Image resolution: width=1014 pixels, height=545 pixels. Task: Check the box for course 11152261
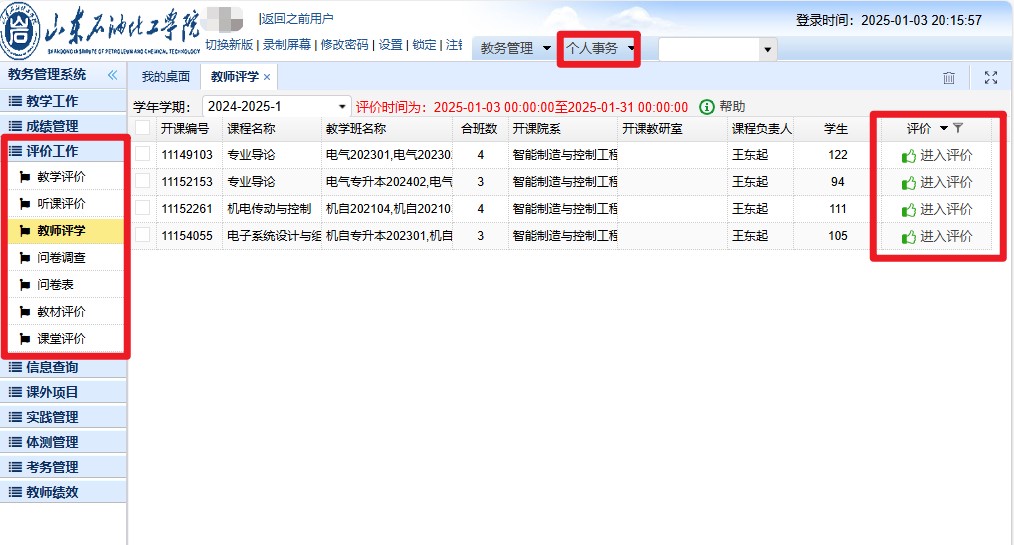point(143,208)
